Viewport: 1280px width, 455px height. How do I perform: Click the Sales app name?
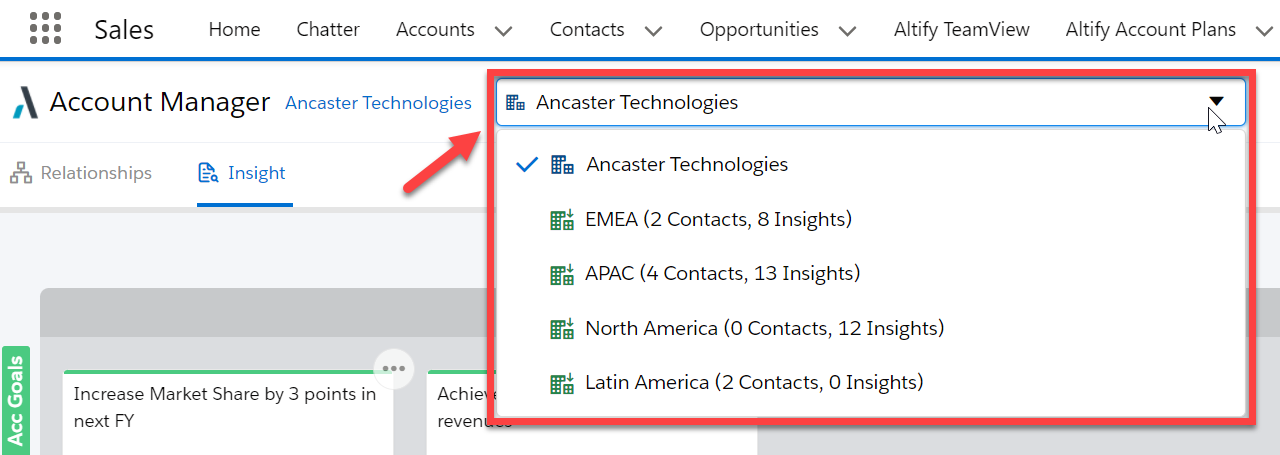click(x=124, y=29)
